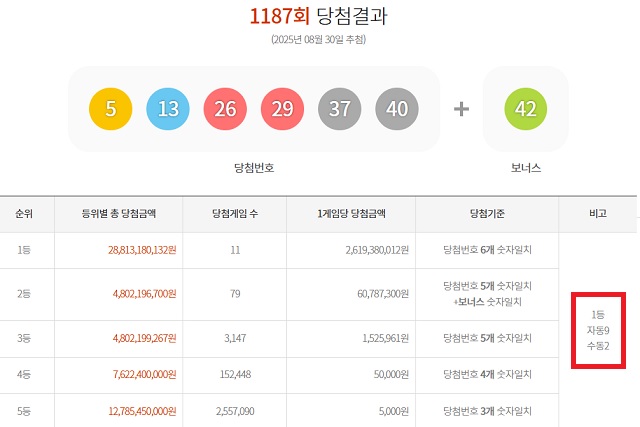Click the 당첨게임 수 column header
The width and height of the screenshot is (640, 427).
235,213
